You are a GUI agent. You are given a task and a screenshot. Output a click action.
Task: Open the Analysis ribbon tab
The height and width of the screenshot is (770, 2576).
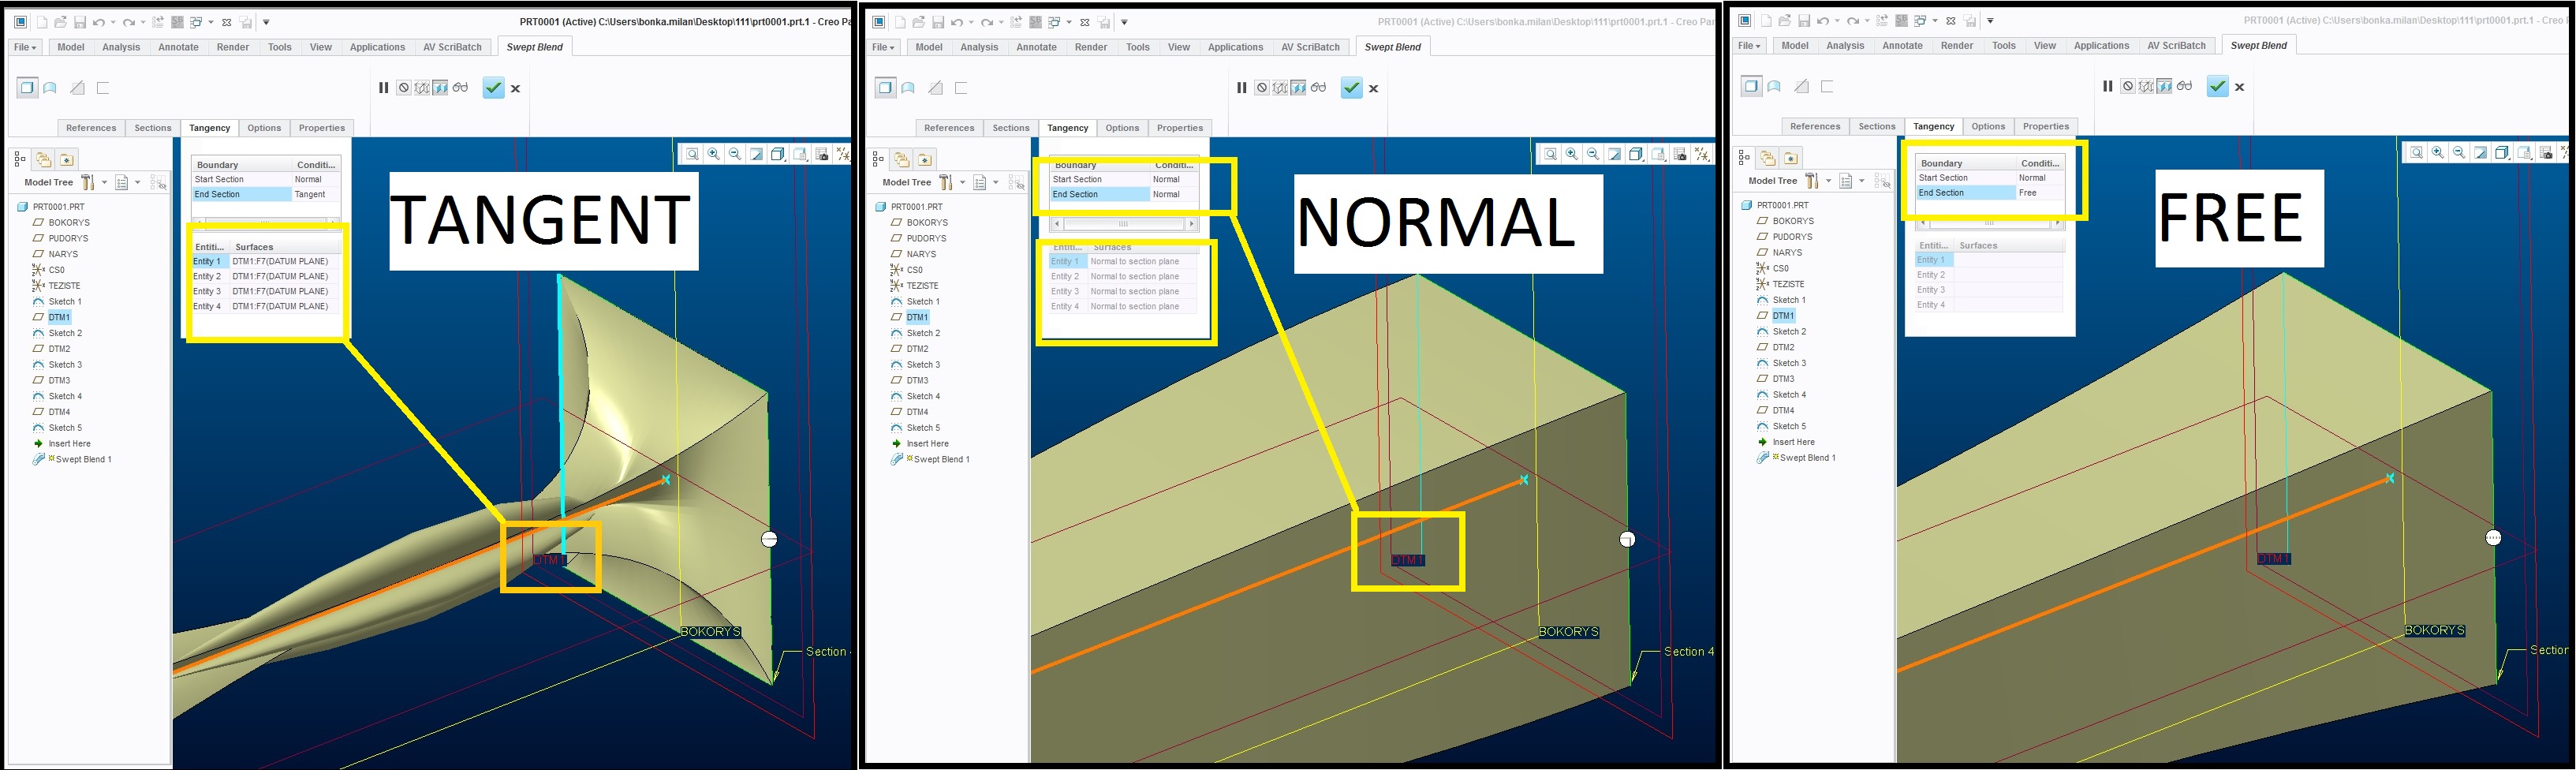click(119, 46)
